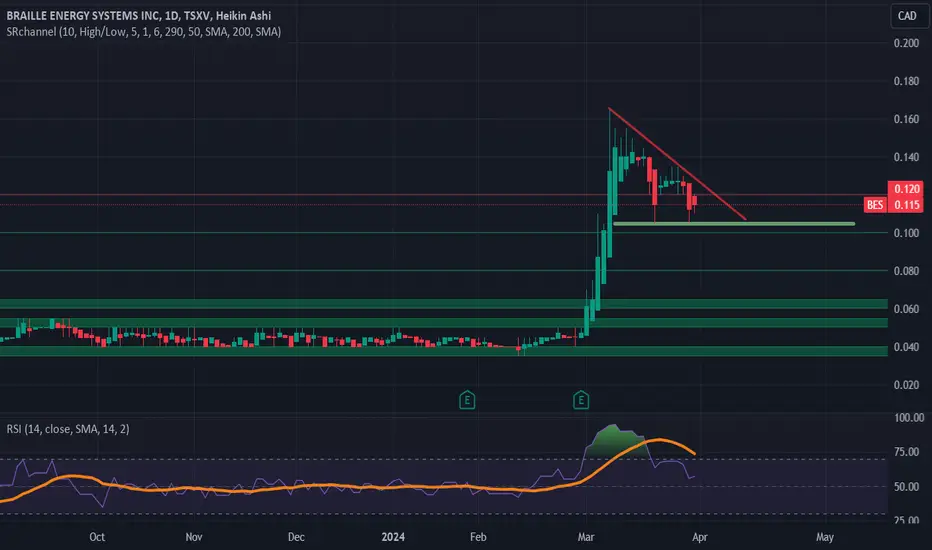
Task: Click the red 0.115 current price label
Action: pos(906,205)
